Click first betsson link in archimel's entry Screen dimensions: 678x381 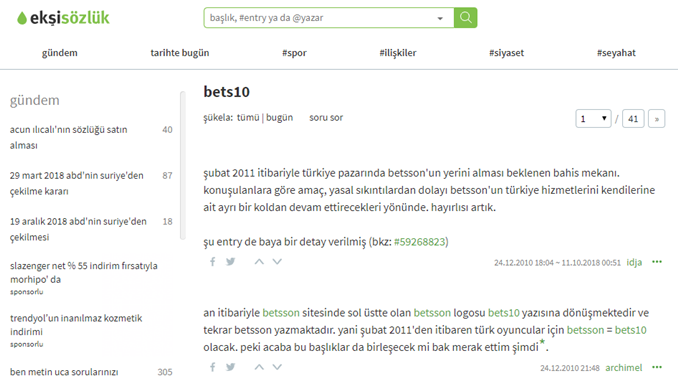[281, 313]
